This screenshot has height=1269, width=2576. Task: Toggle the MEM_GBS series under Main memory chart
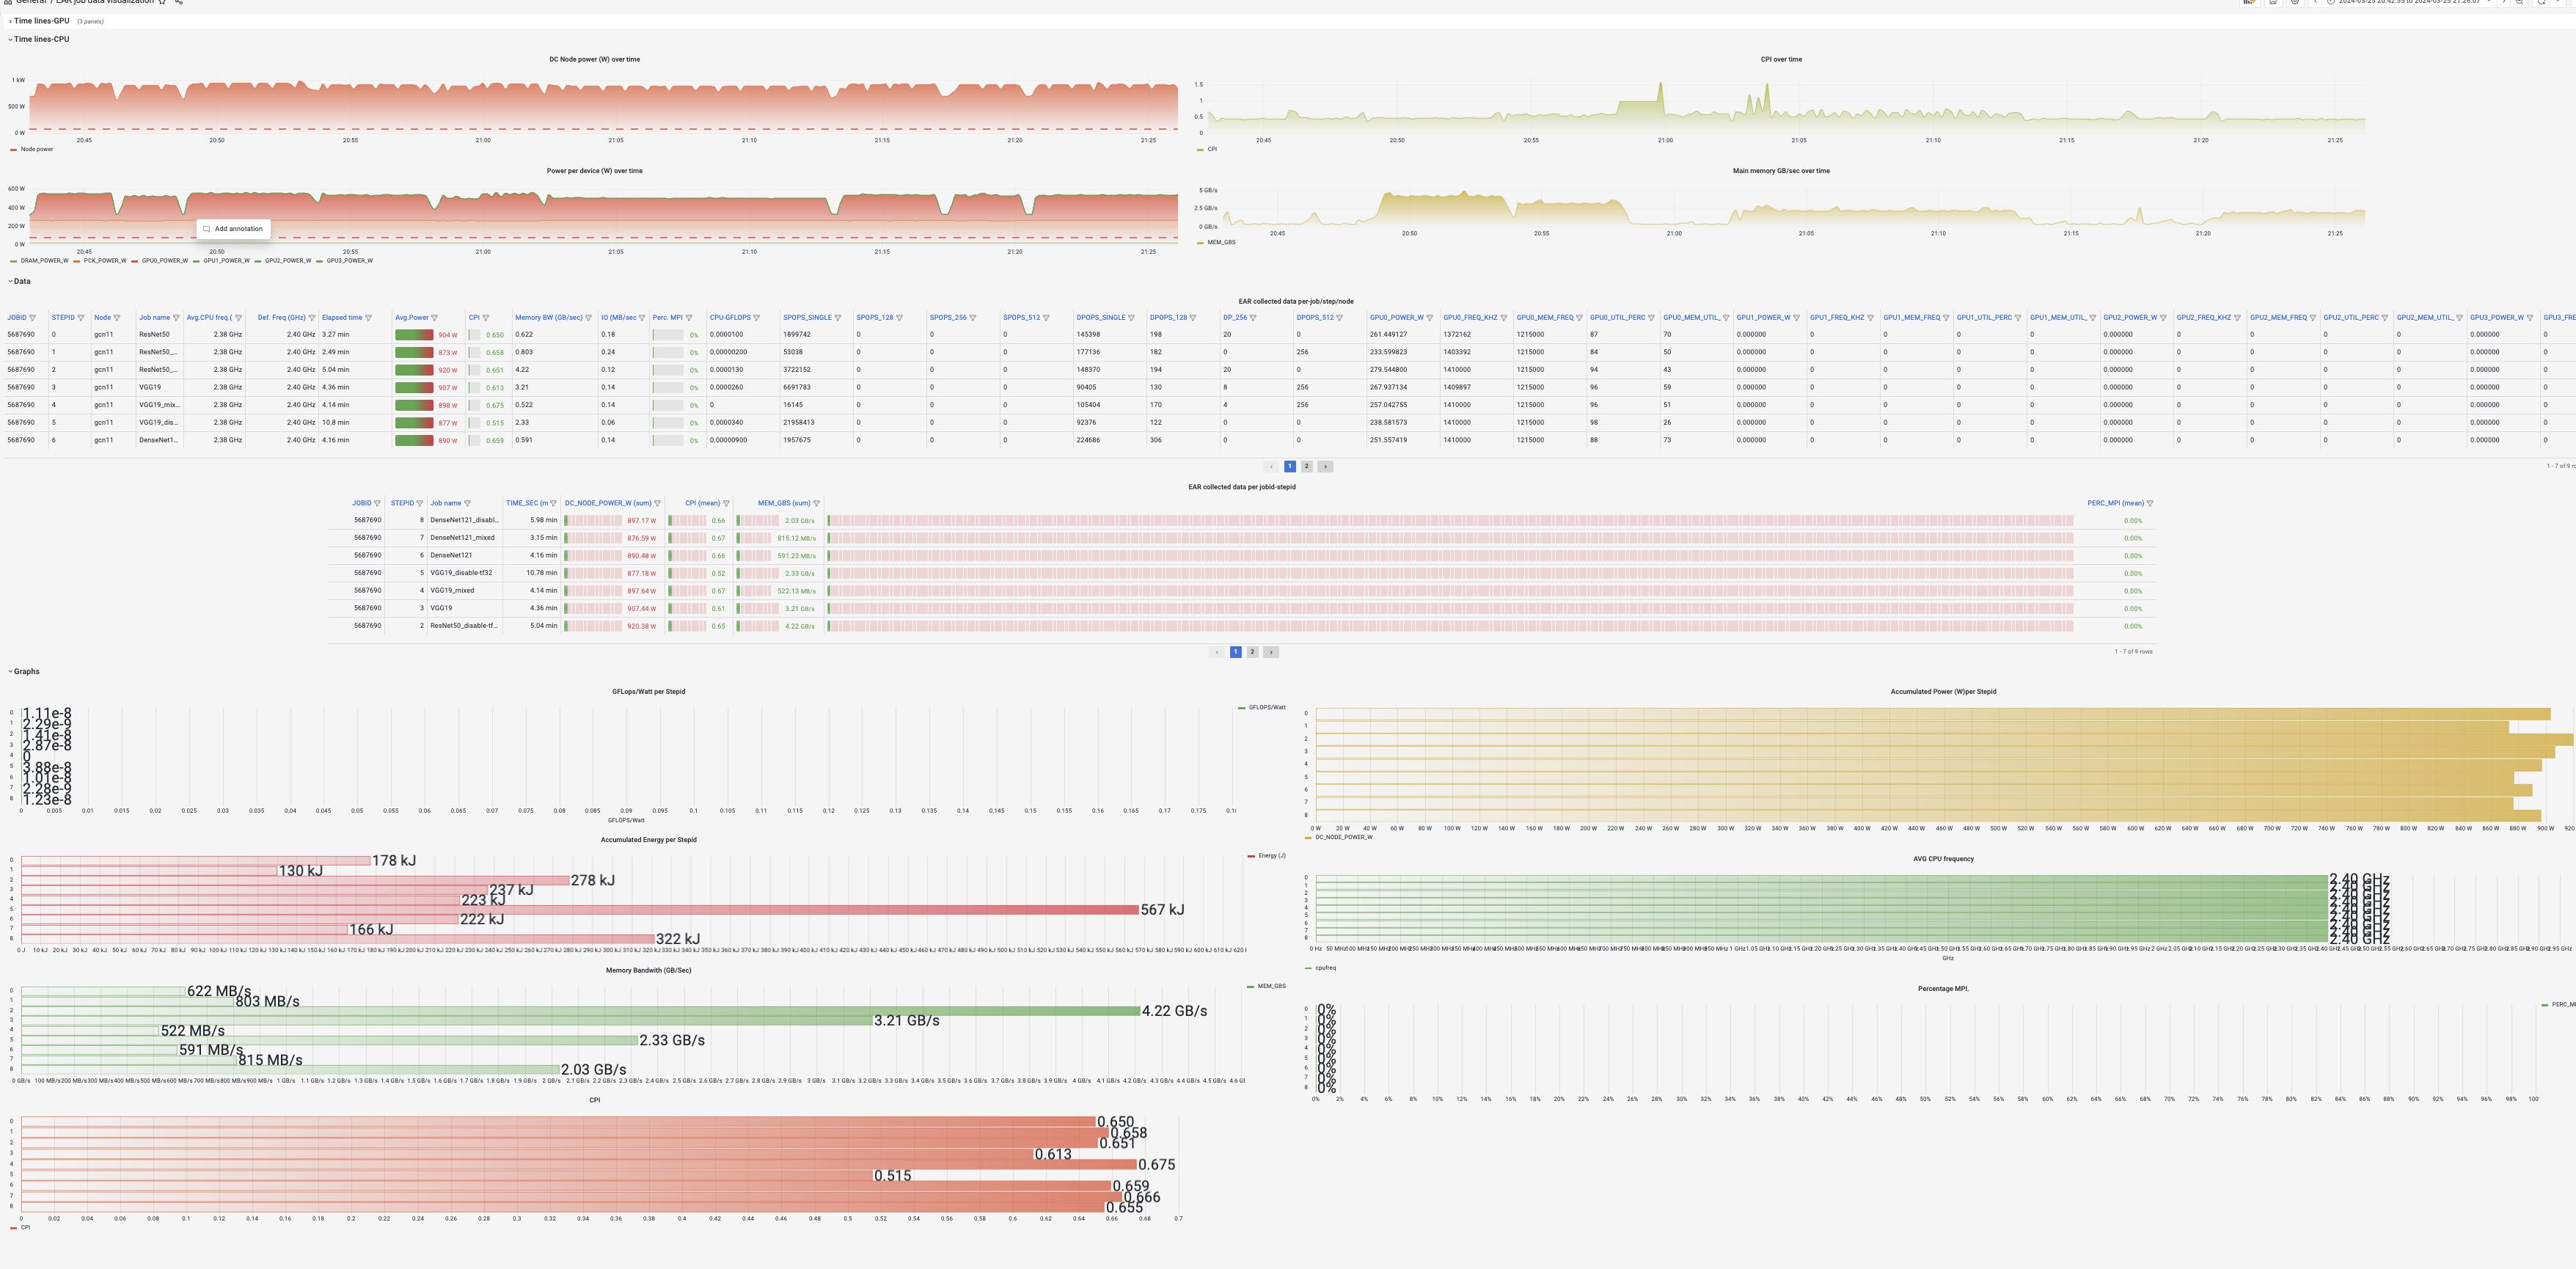(1221, 242)
